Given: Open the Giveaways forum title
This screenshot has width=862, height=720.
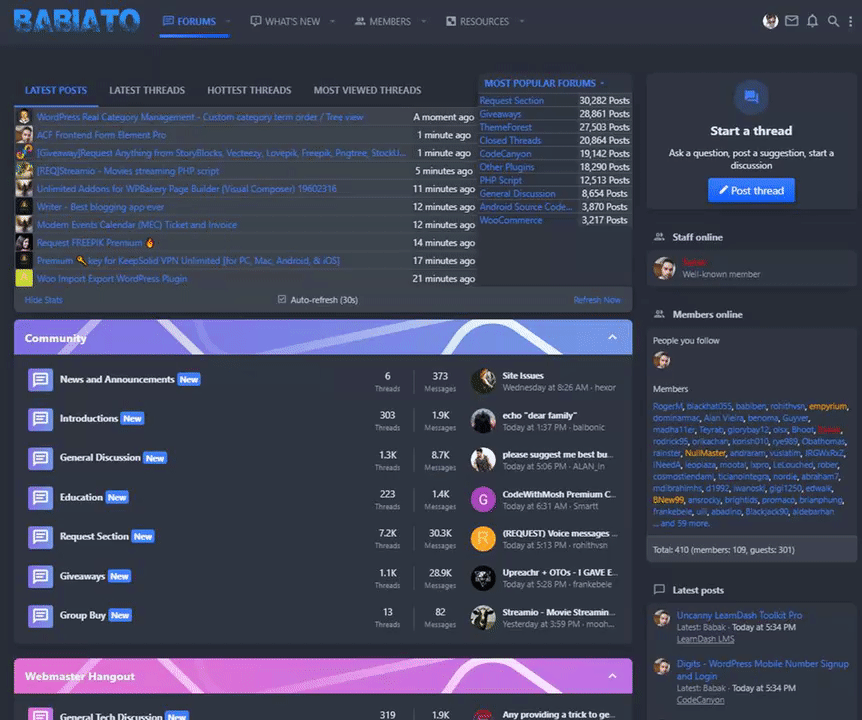Looking at the screenshot, I should (x=82, y=576).
